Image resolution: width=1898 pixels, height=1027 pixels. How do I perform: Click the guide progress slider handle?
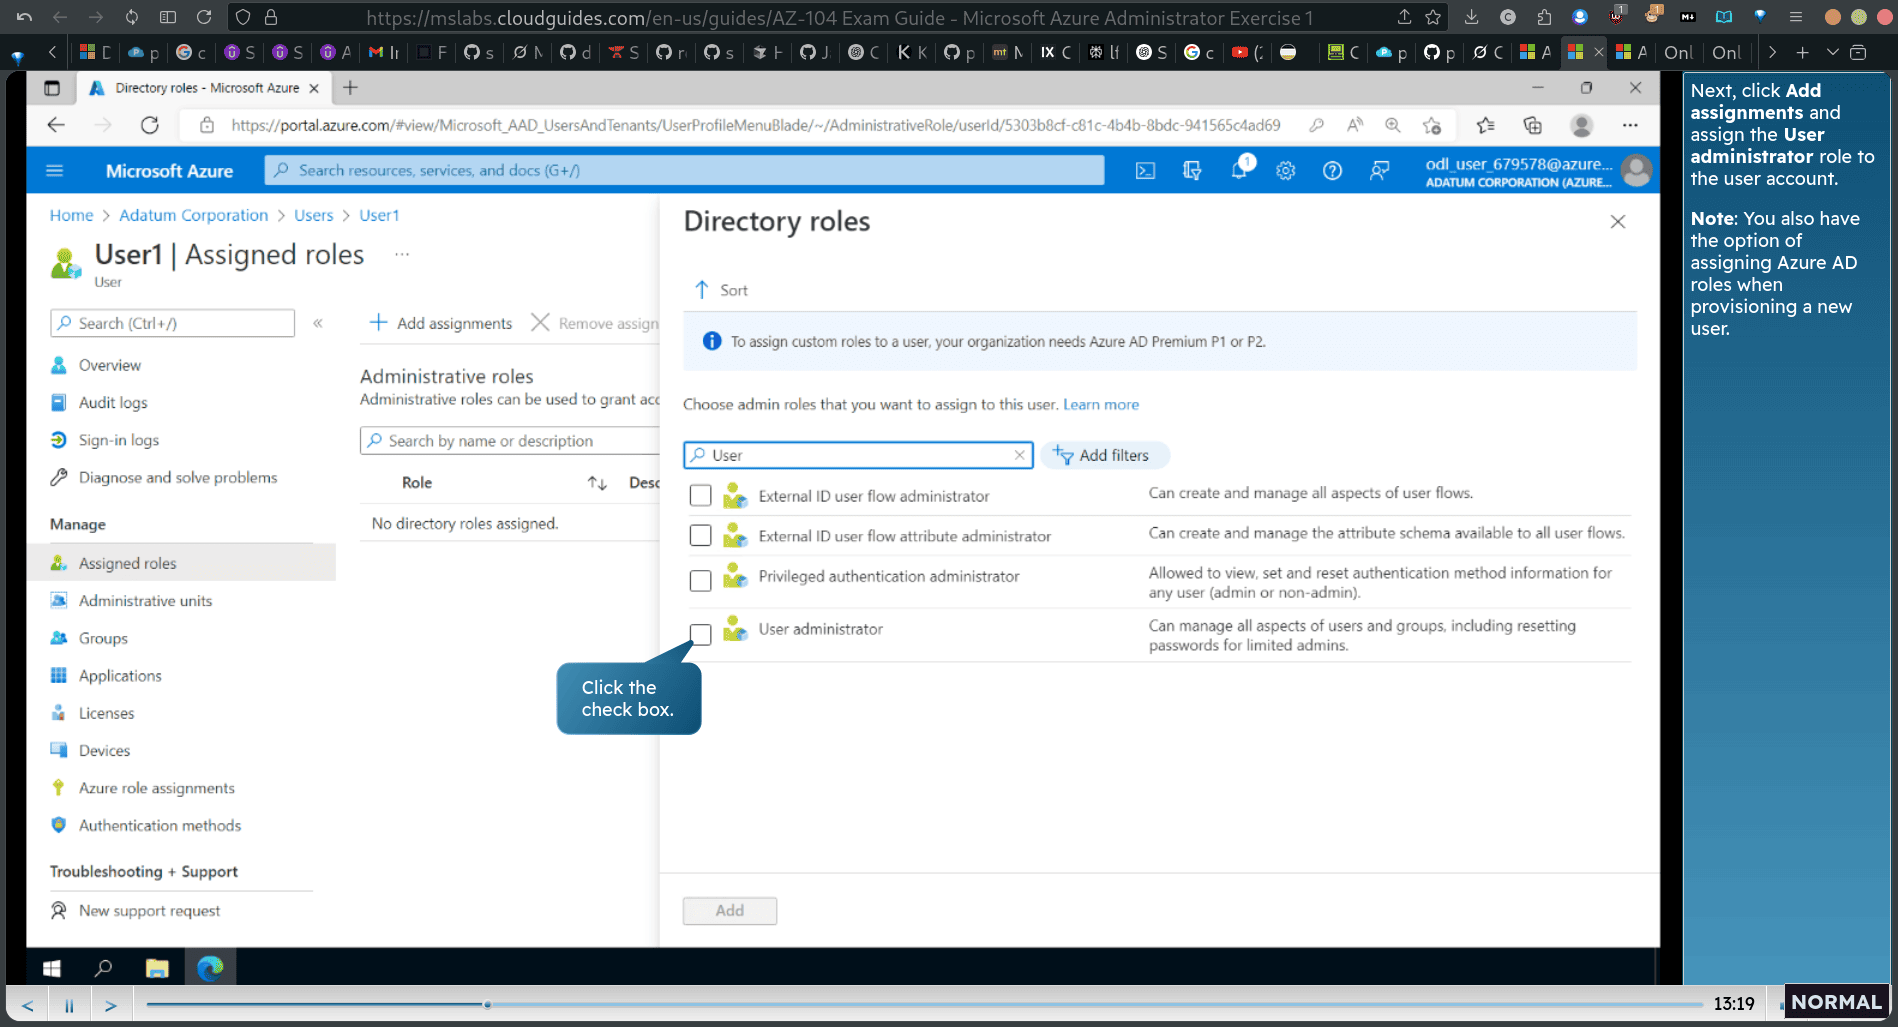pos(487,1004)
